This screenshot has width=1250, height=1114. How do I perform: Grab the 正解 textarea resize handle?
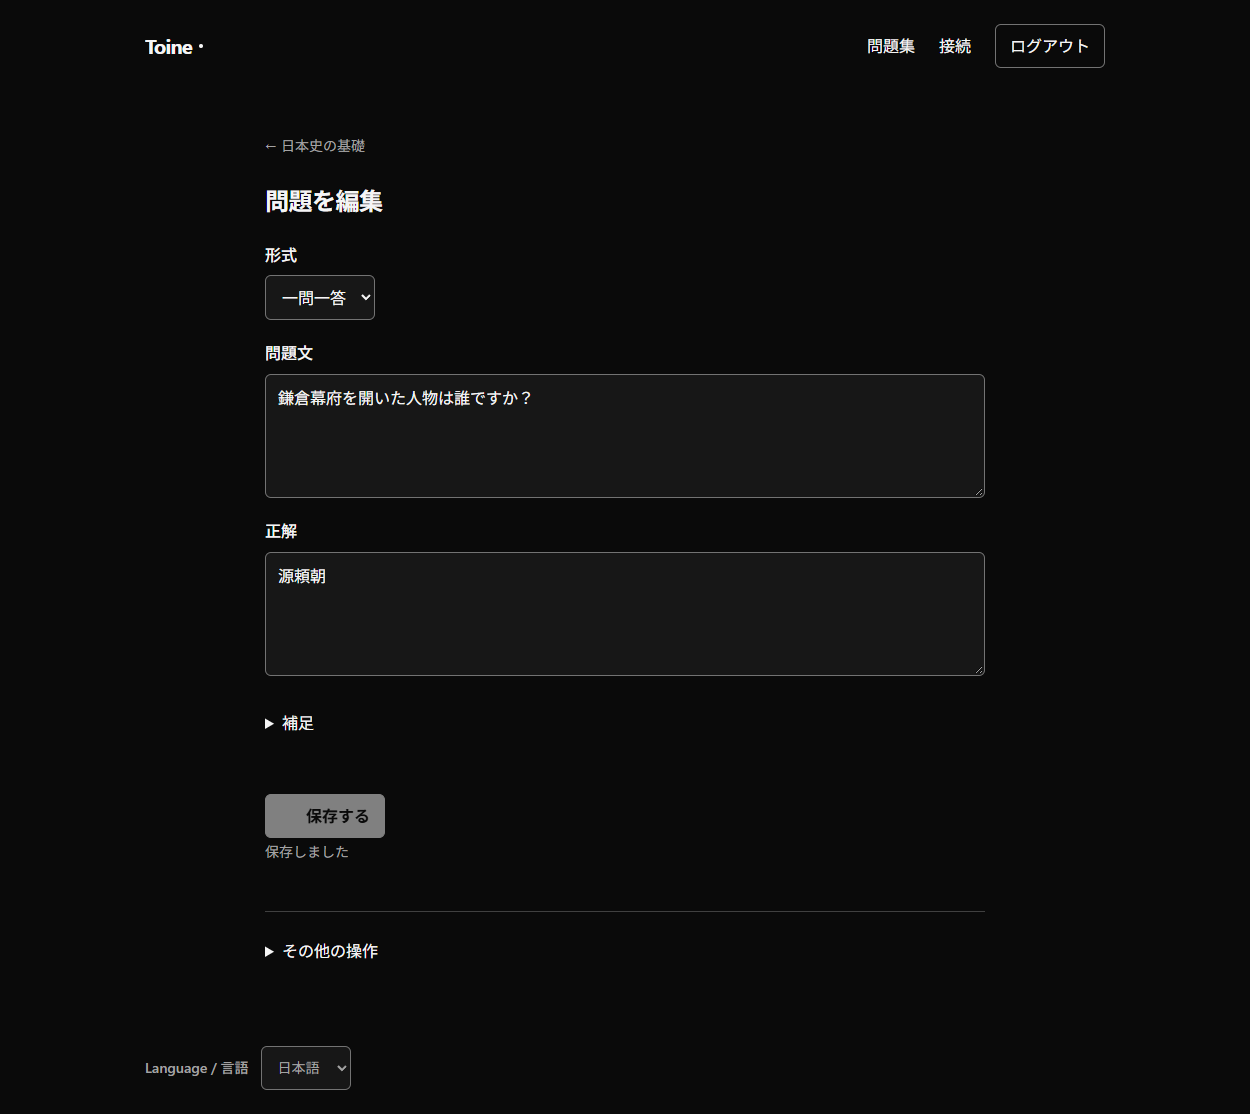tap(979, 669)
